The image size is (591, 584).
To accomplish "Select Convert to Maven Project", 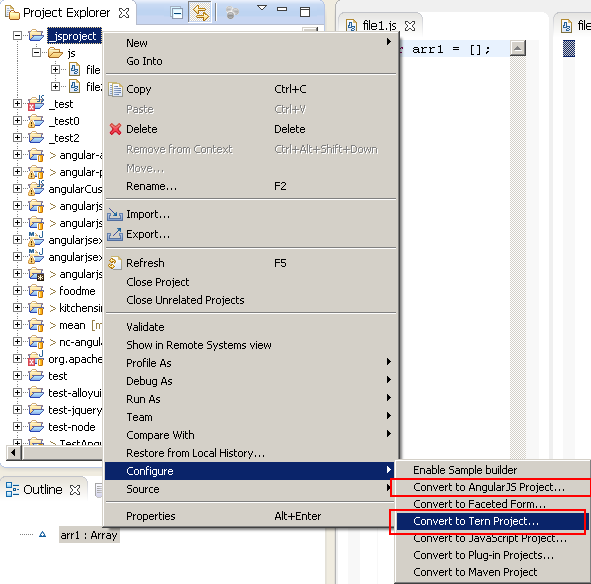I will click(x=492, y=572).
